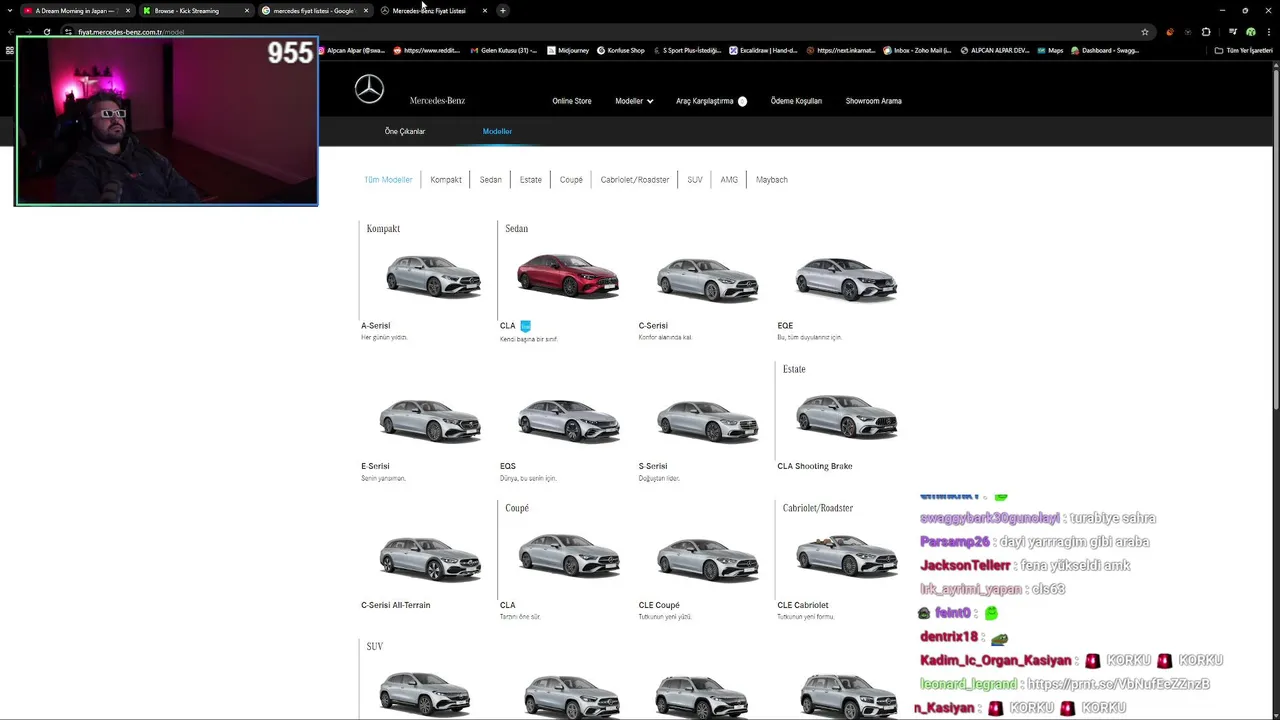Click the Araç Karşılaştırma counter badge
This screenshot has height=720, width=1280.
tap(742, 101)
